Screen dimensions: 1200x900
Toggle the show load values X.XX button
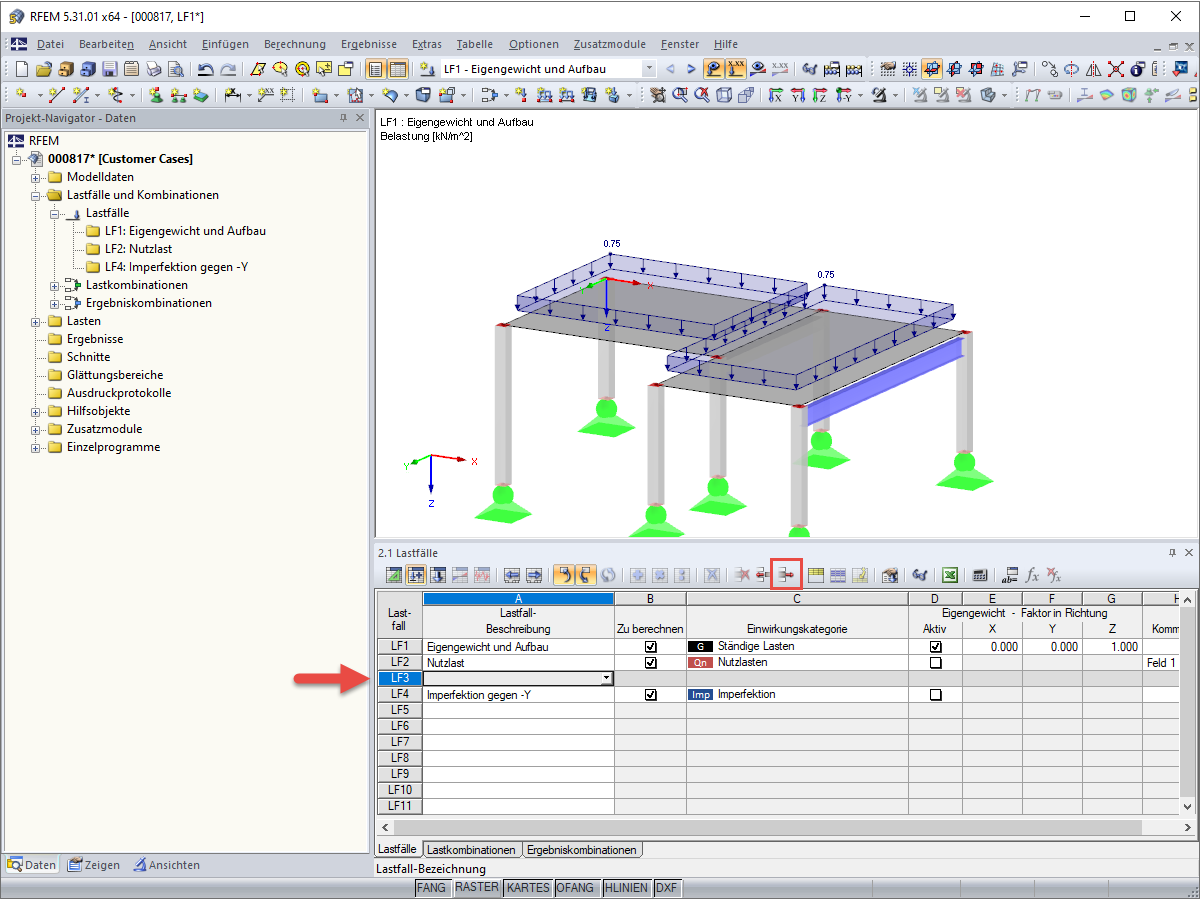coord(736,69)
